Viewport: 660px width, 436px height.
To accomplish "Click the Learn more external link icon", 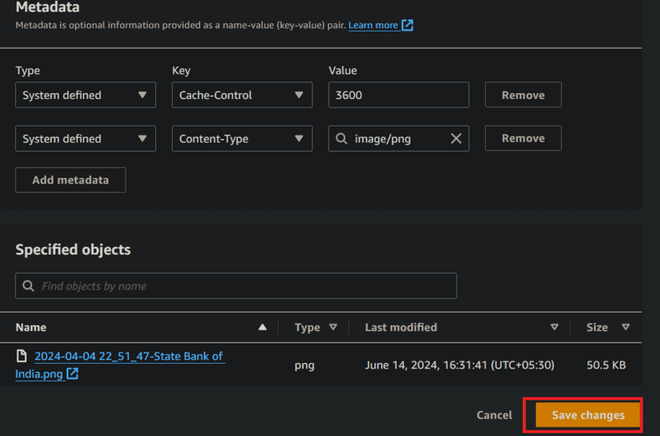I will 407,25.
